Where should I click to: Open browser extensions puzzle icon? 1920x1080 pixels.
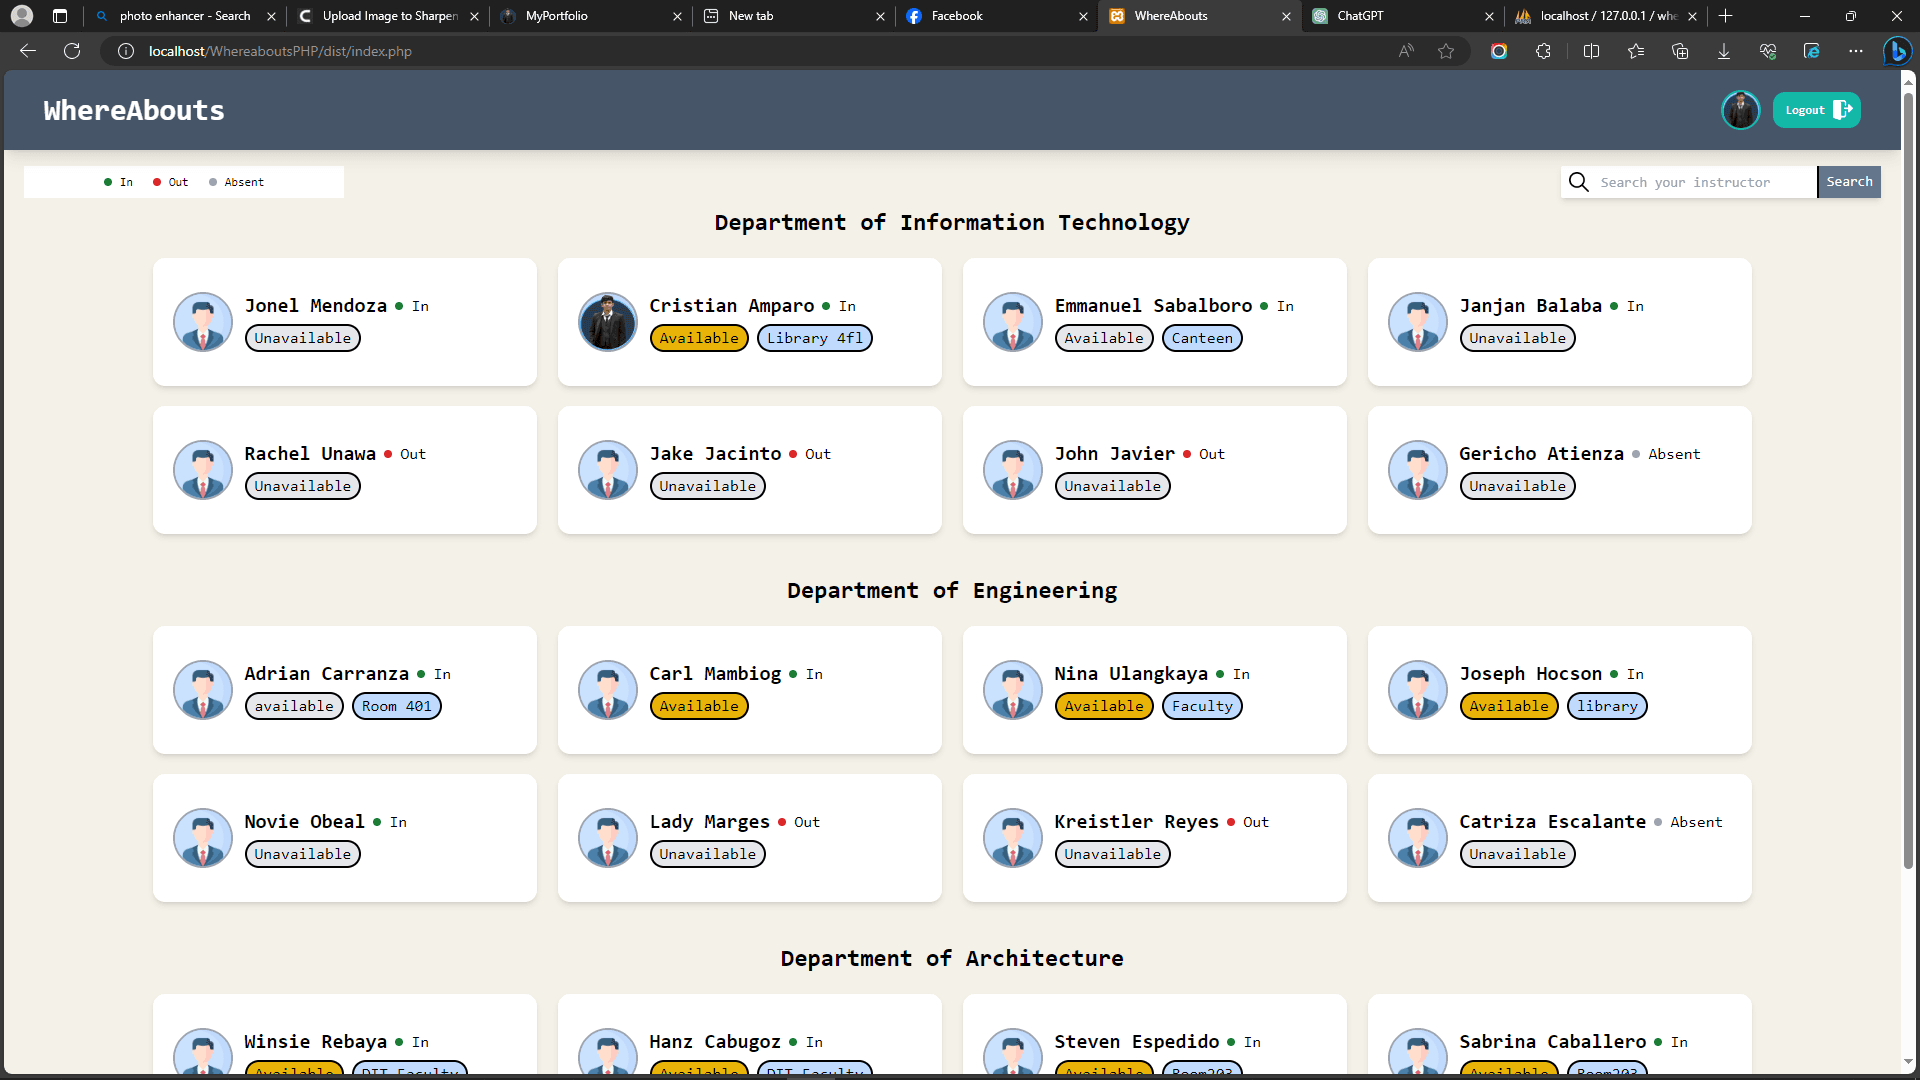point(1543,51)
